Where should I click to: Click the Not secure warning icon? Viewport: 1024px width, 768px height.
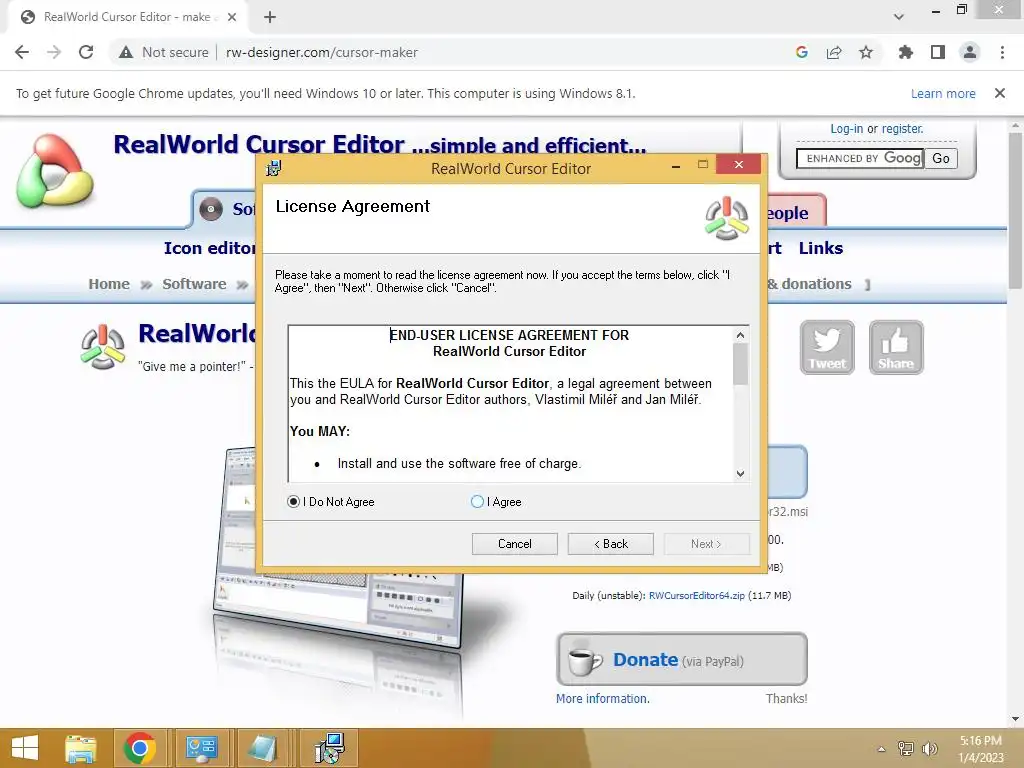tap(126, 52)
